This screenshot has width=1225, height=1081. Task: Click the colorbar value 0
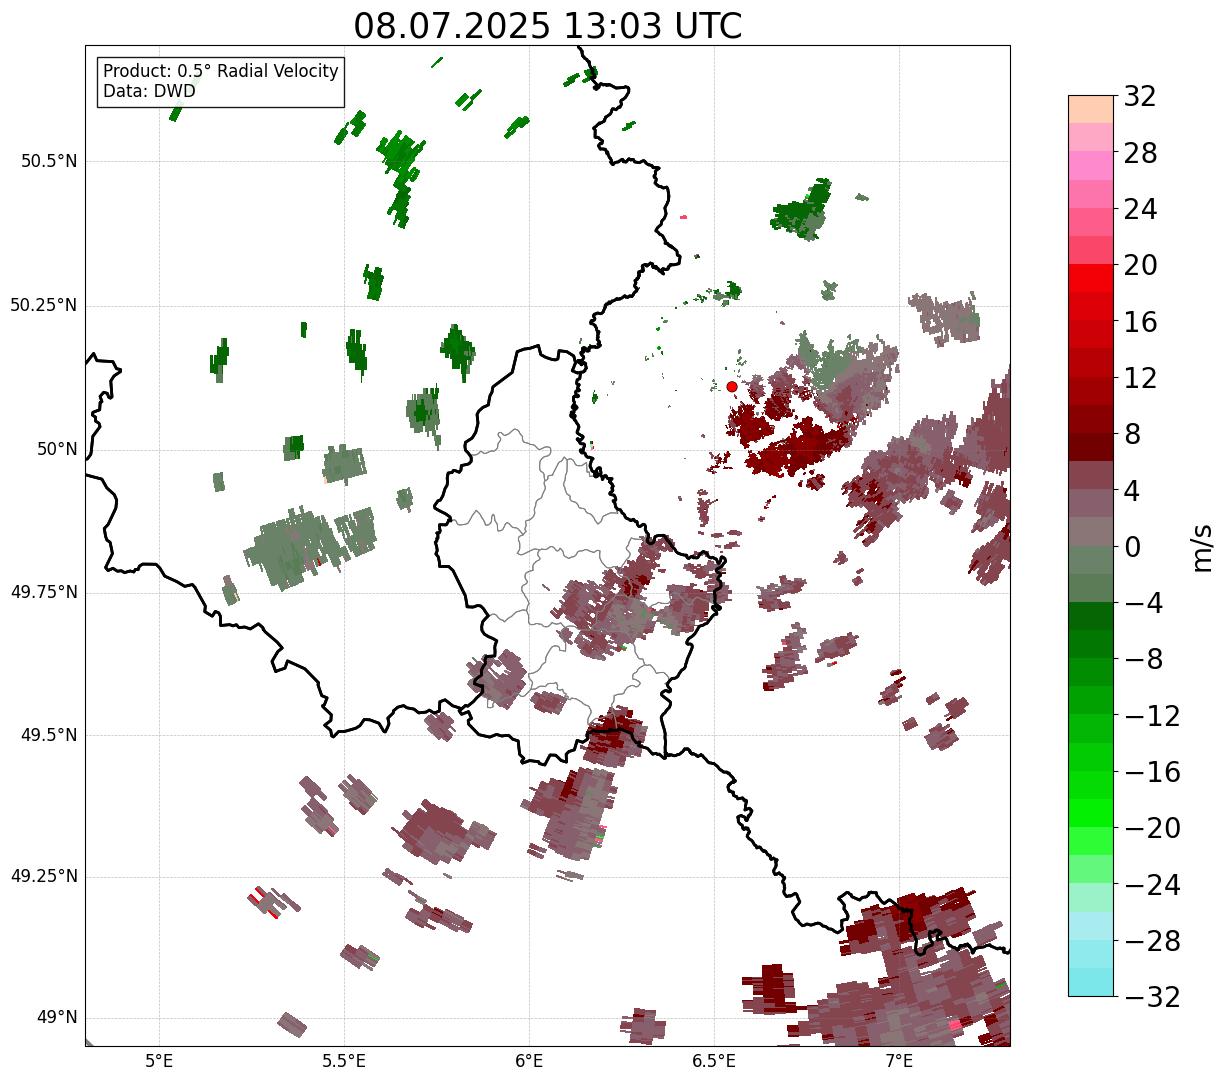[x=1132, y=547]
